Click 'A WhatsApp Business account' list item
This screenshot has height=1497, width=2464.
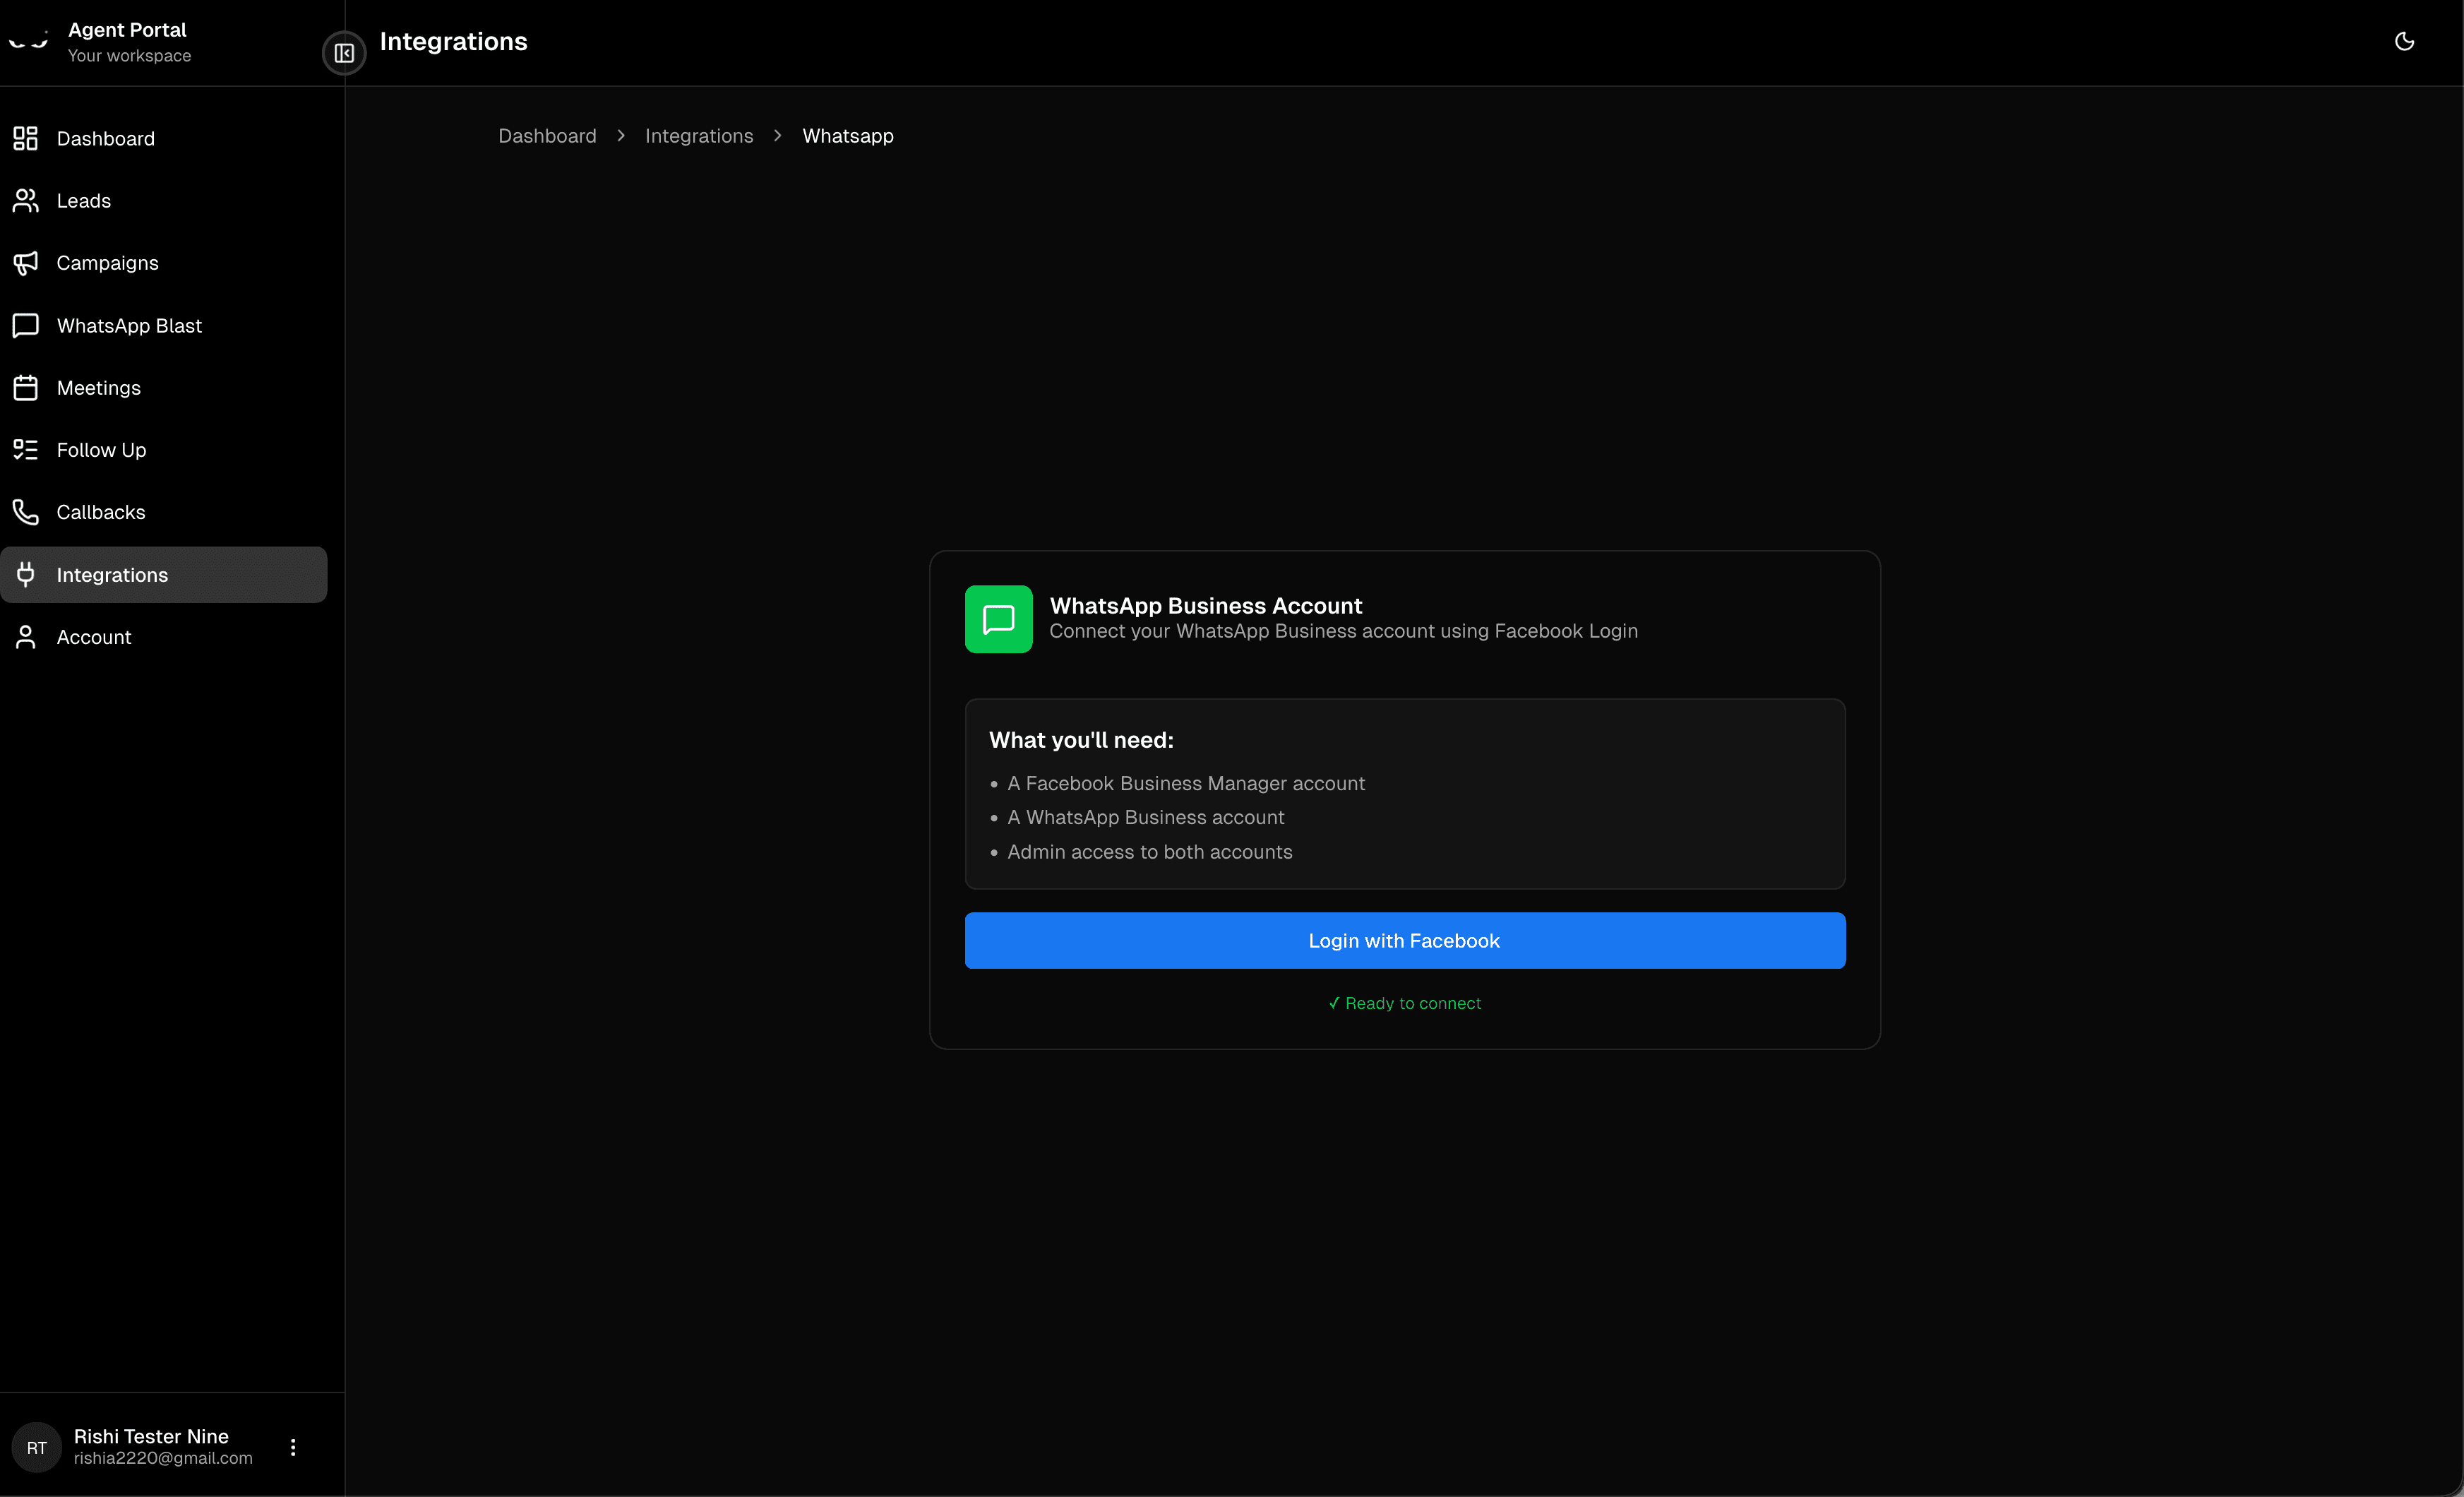coord(1146,817)
